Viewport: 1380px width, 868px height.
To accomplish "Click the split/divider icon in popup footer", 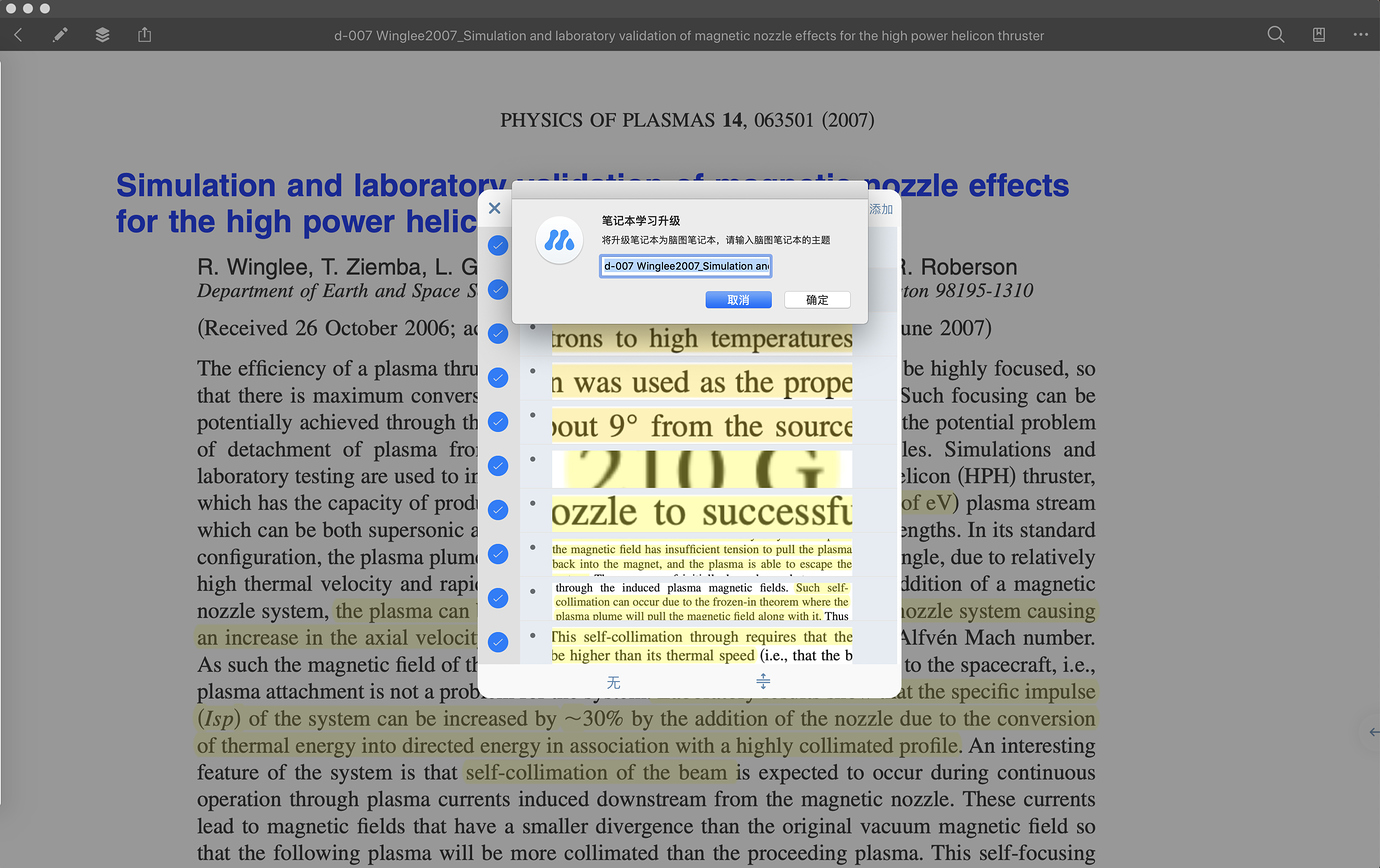I will tap(763, 681).
